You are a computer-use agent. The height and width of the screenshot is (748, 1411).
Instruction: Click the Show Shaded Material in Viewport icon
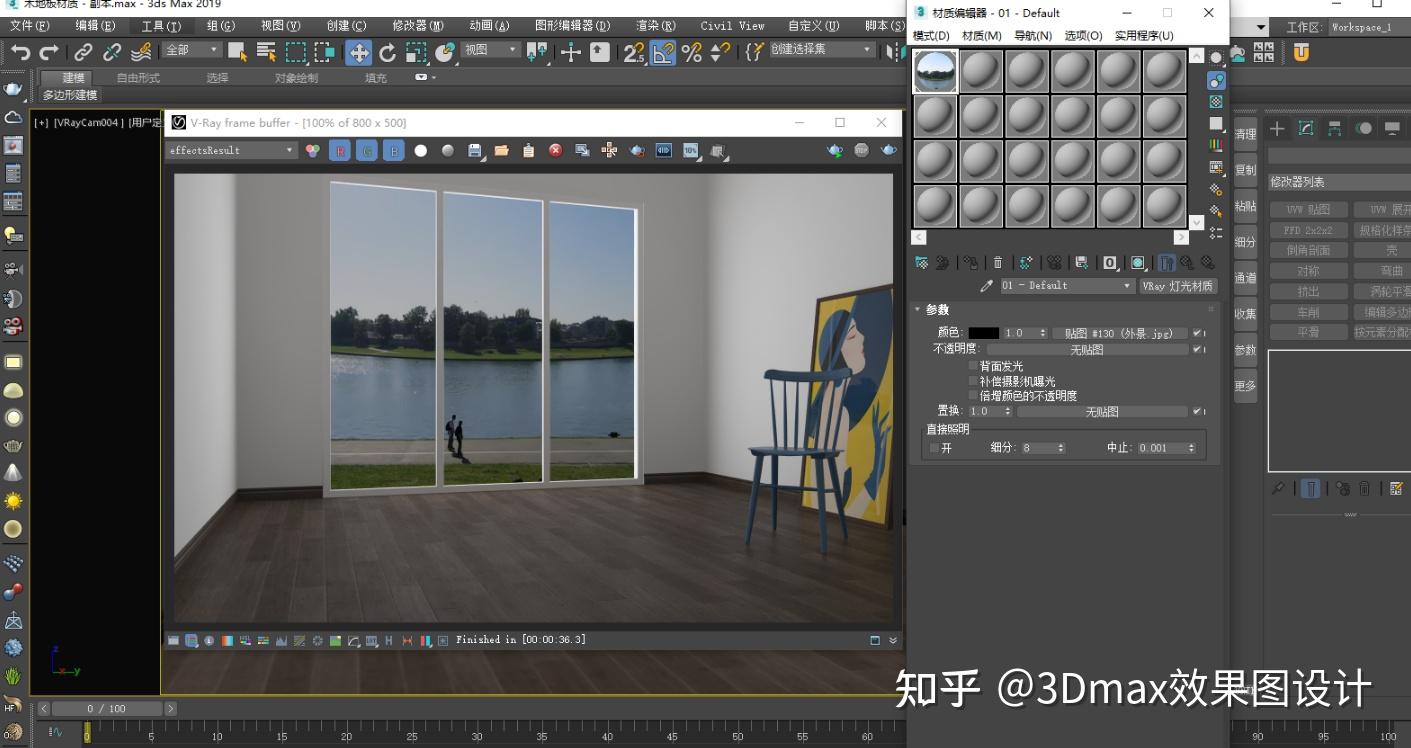1139,262
